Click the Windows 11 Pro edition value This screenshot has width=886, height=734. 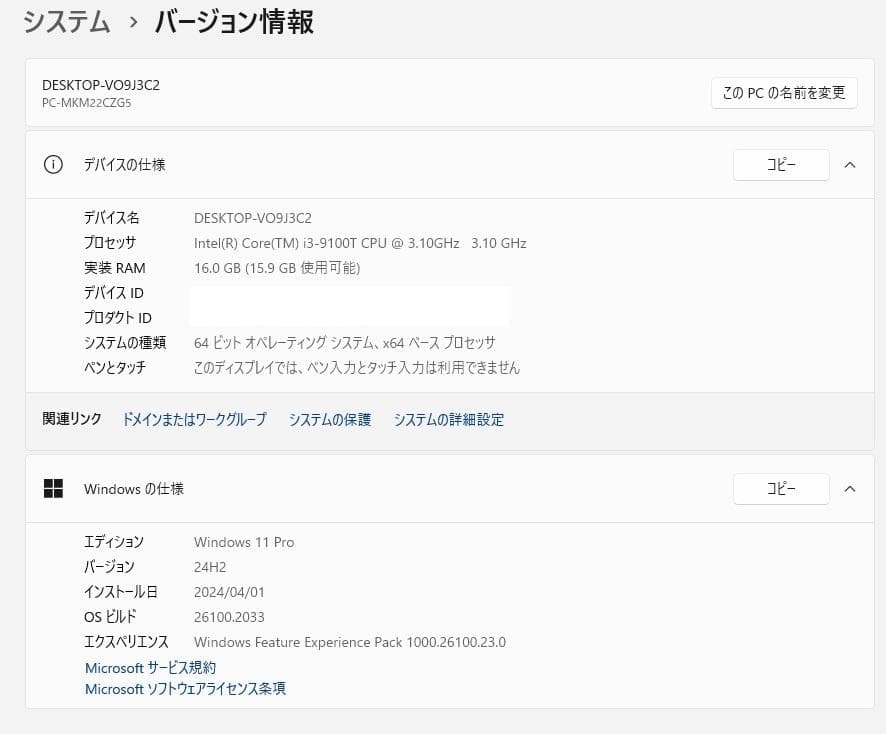[244, 542]
